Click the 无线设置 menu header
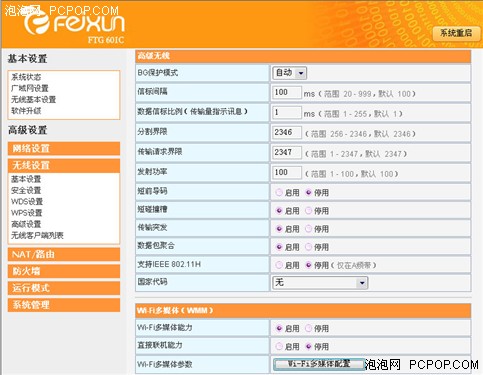Viewport: 483px width, 375px height. [x=64, y=165]
